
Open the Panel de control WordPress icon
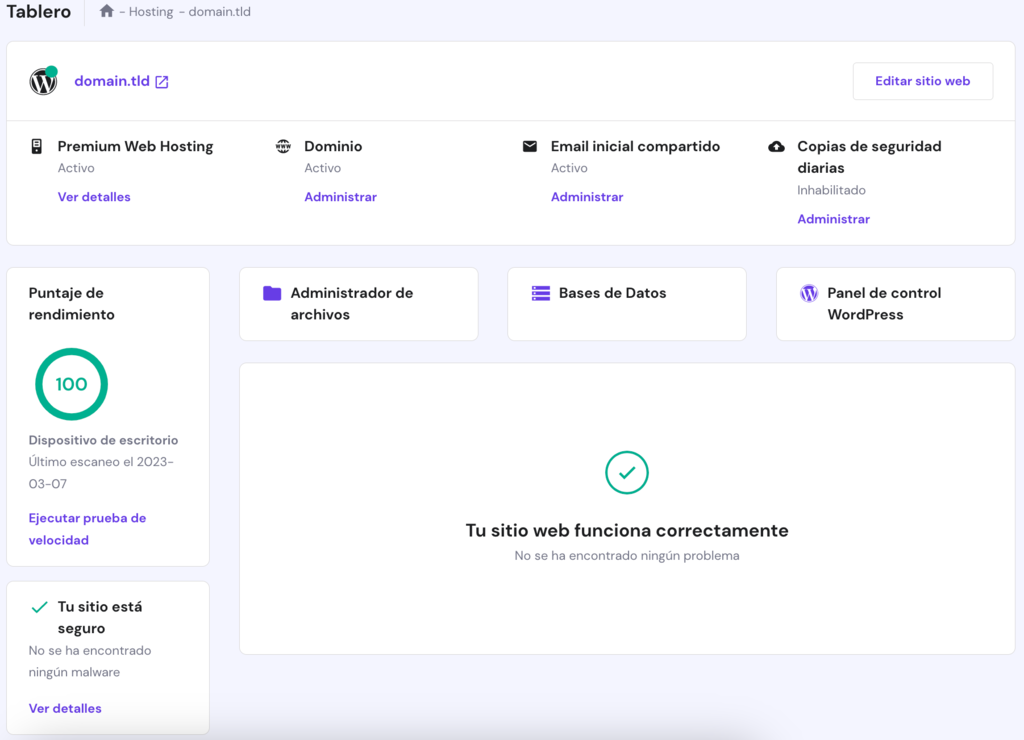click(808, 293)
